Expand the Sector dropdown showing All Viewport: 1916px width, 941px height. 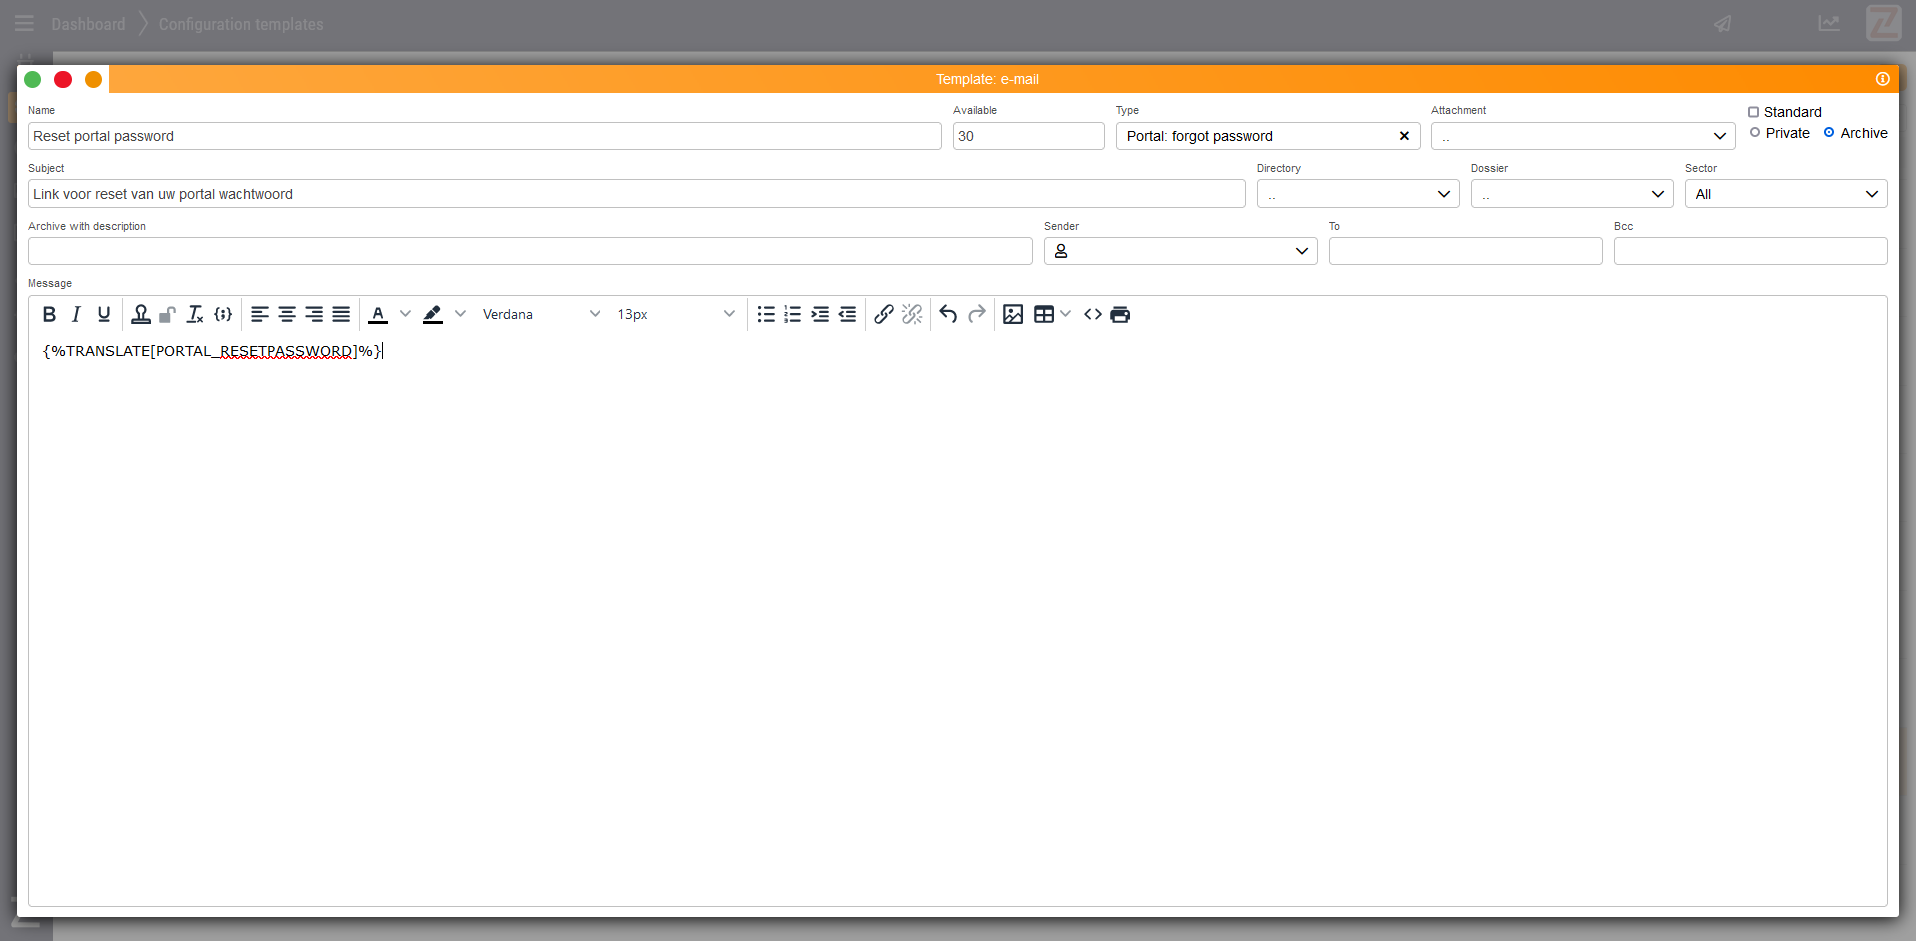(1785, 194)
